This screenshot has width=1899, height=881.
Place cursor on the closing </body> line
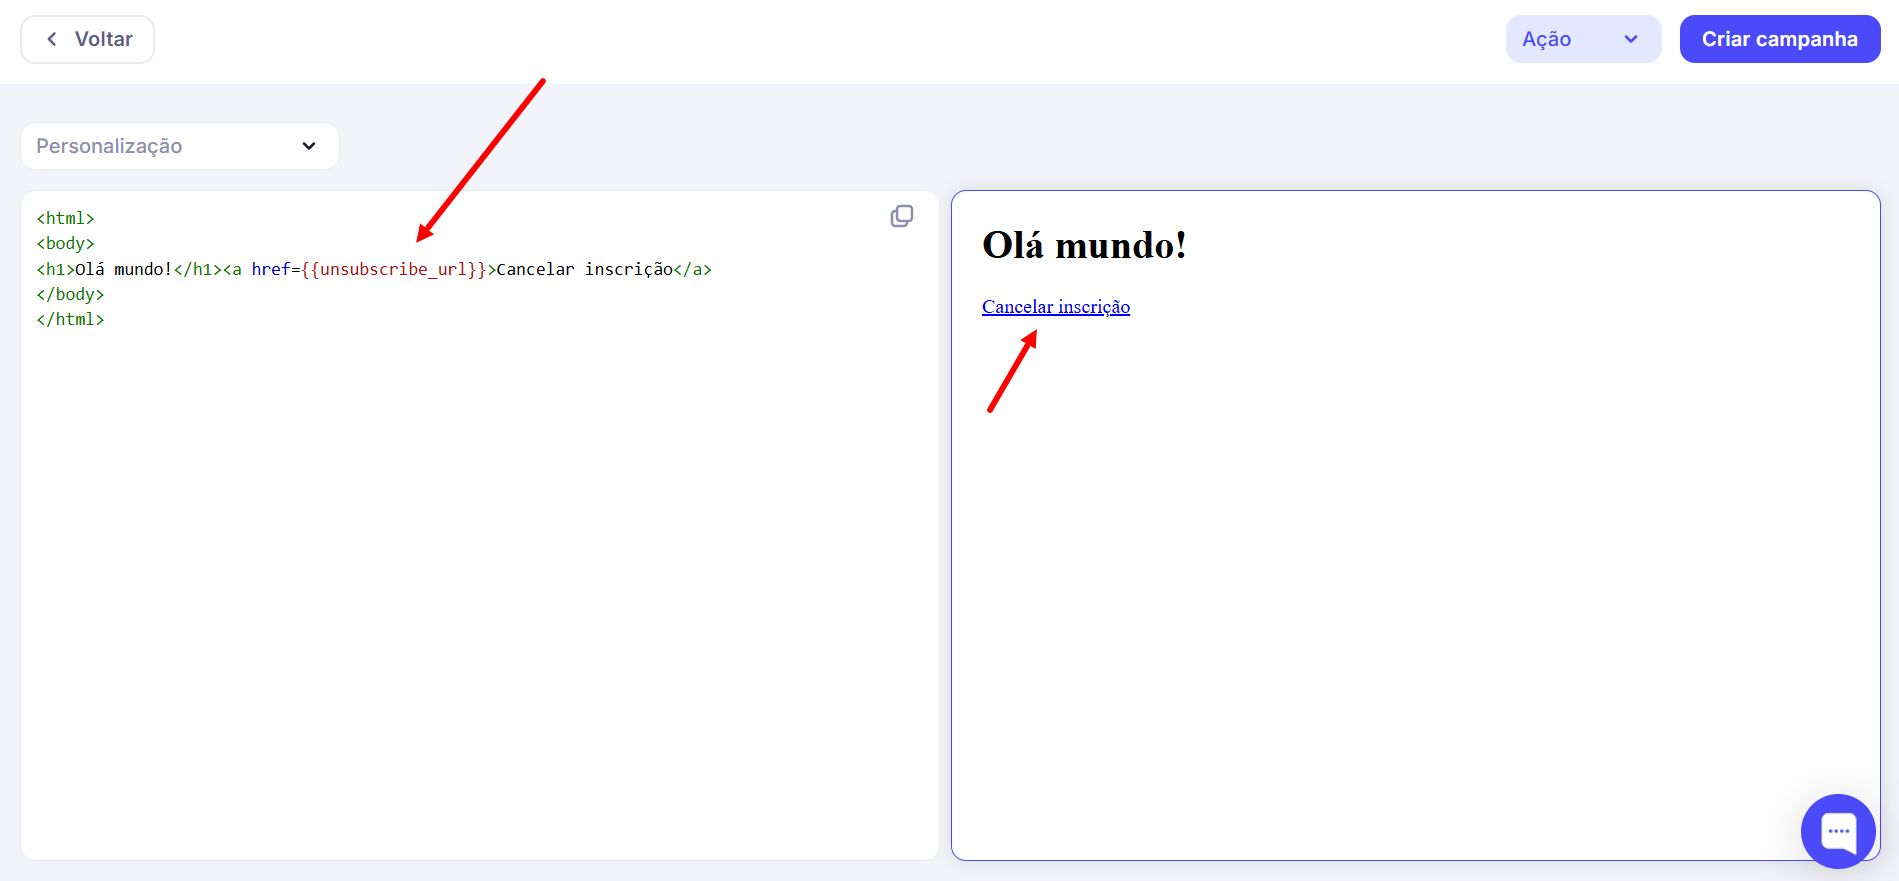tap(70, 294)
